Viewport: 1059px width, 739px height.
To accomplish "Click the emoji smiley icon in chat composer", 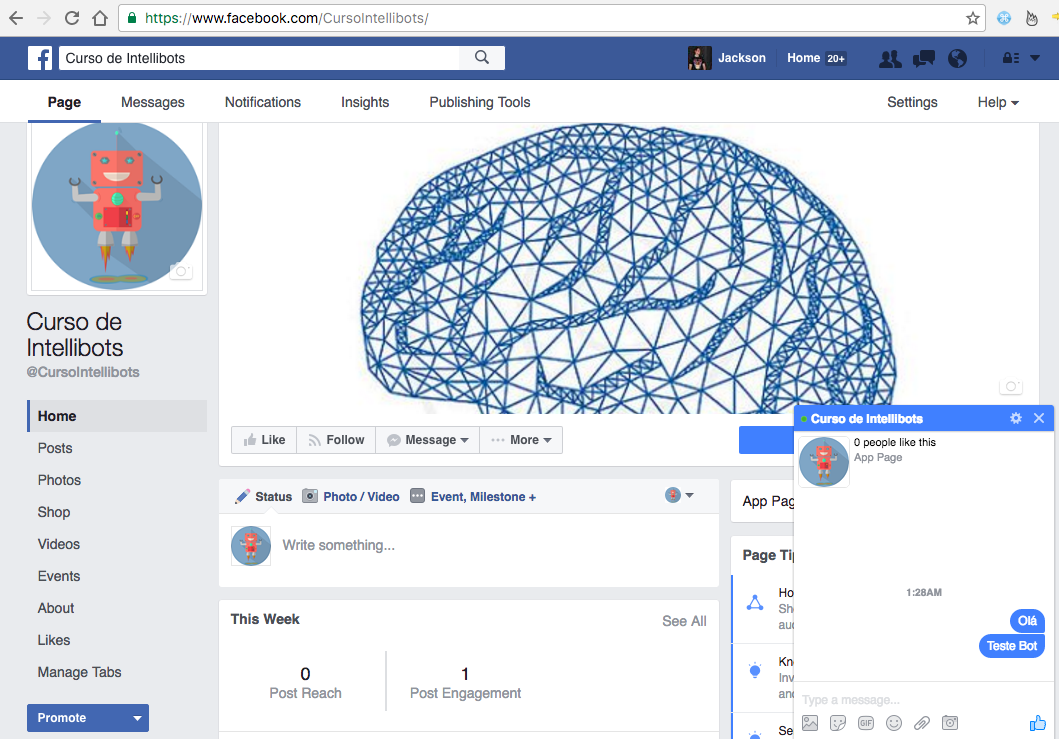I will pos(893,722).
